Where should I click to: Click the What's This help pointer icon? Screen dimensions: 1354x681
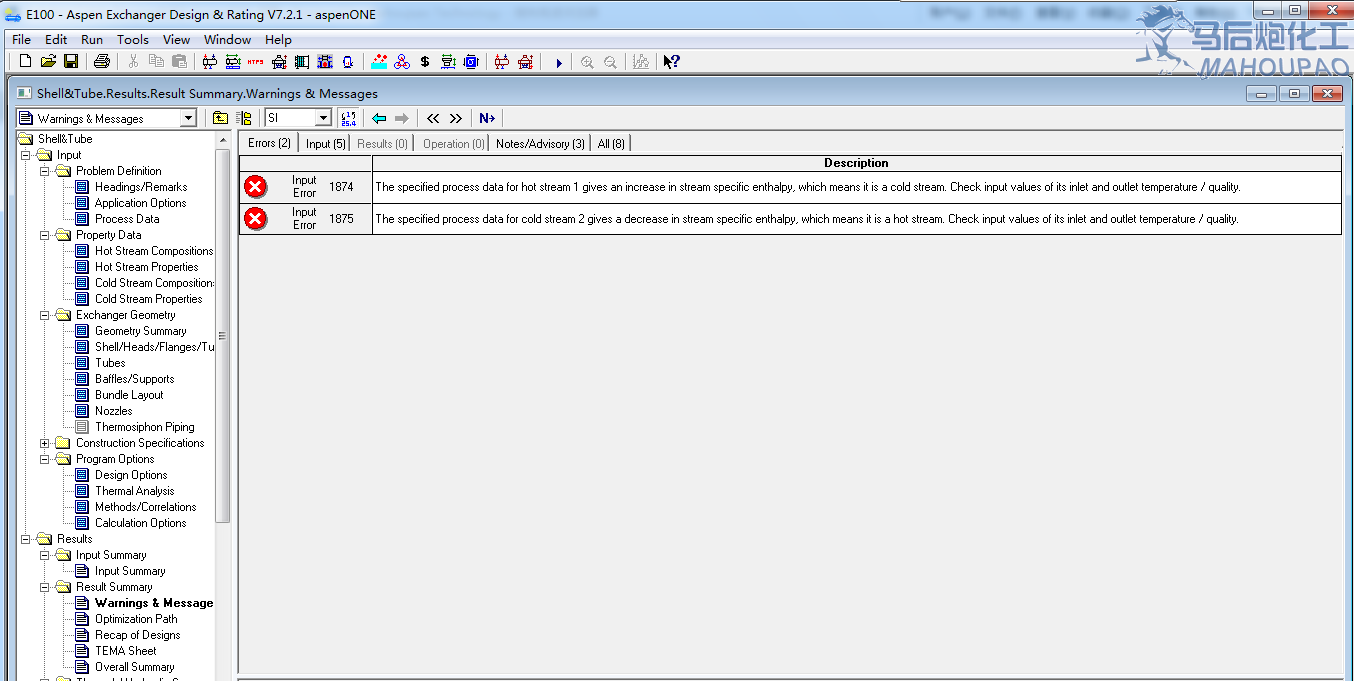point(671,61)
